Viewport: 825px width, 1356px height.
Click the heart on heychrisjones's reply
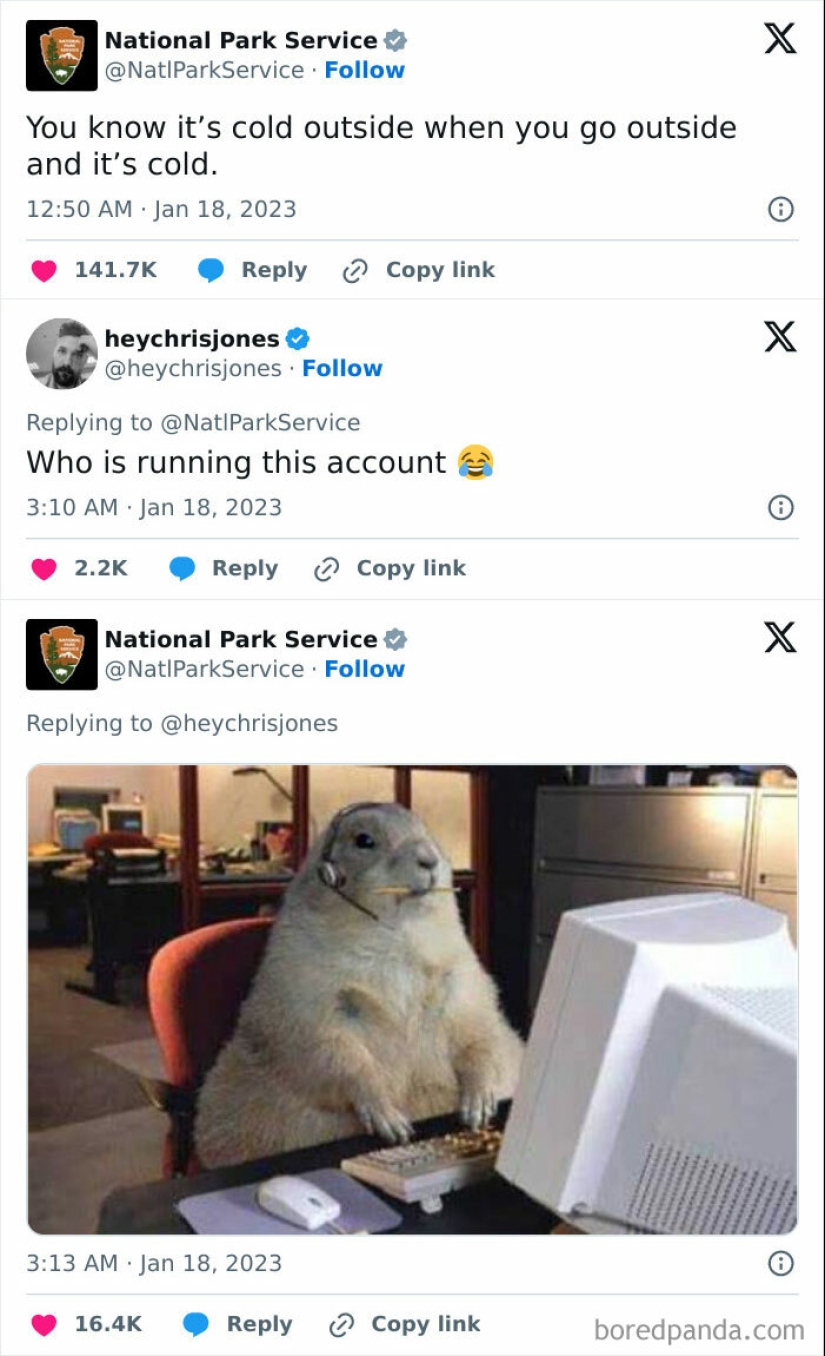[44, 569]
